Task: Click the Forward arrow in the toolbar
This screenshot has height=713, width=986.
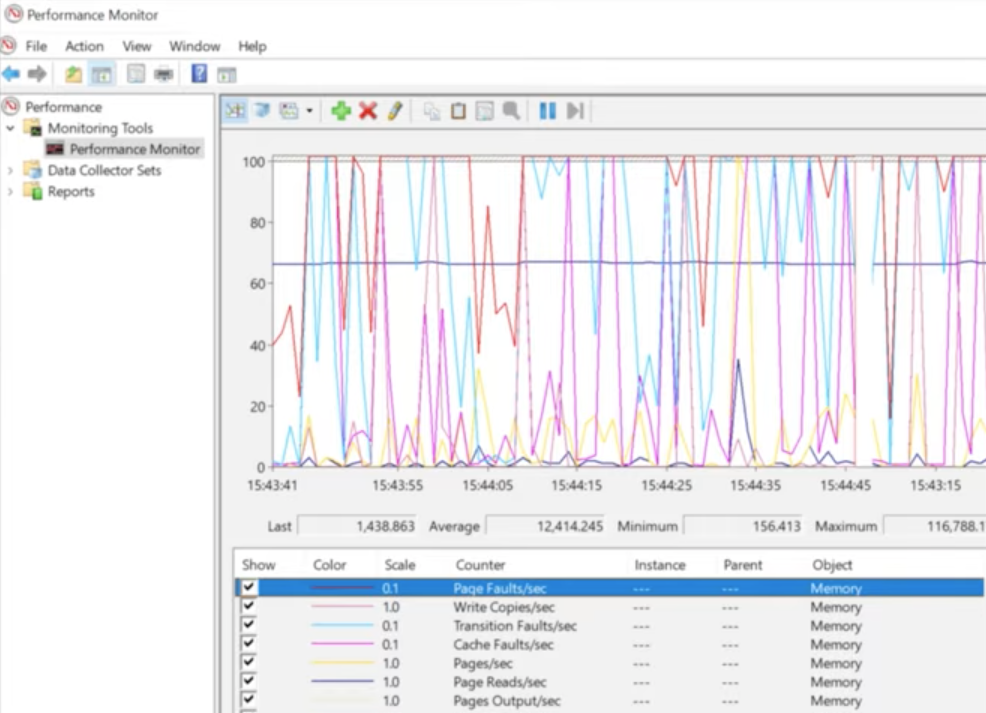Action: point(37,74)
